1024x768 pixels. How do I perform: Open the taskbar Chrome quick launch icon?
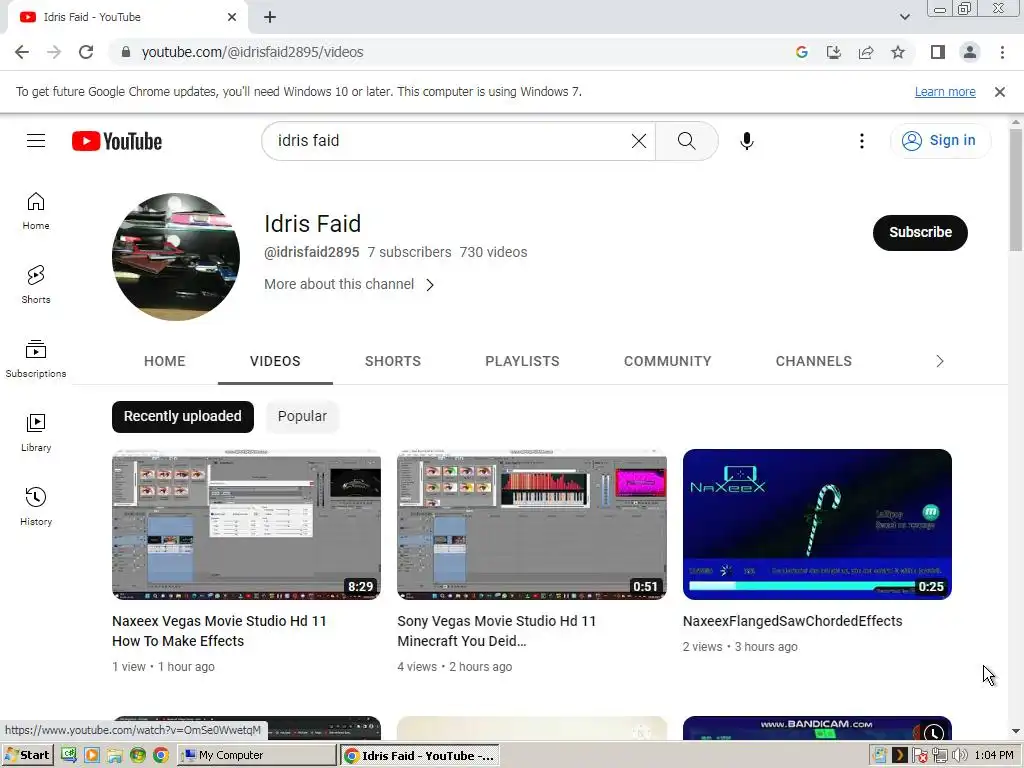161,755
